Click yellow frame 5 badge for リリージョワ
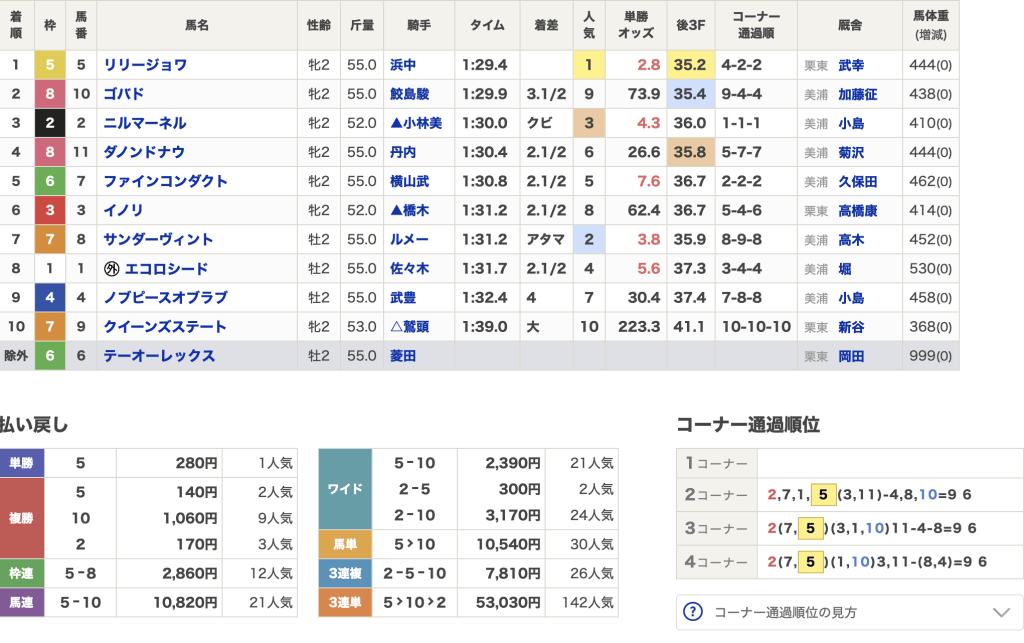This screenshot has width=1024, height=643. click(50, 65)
